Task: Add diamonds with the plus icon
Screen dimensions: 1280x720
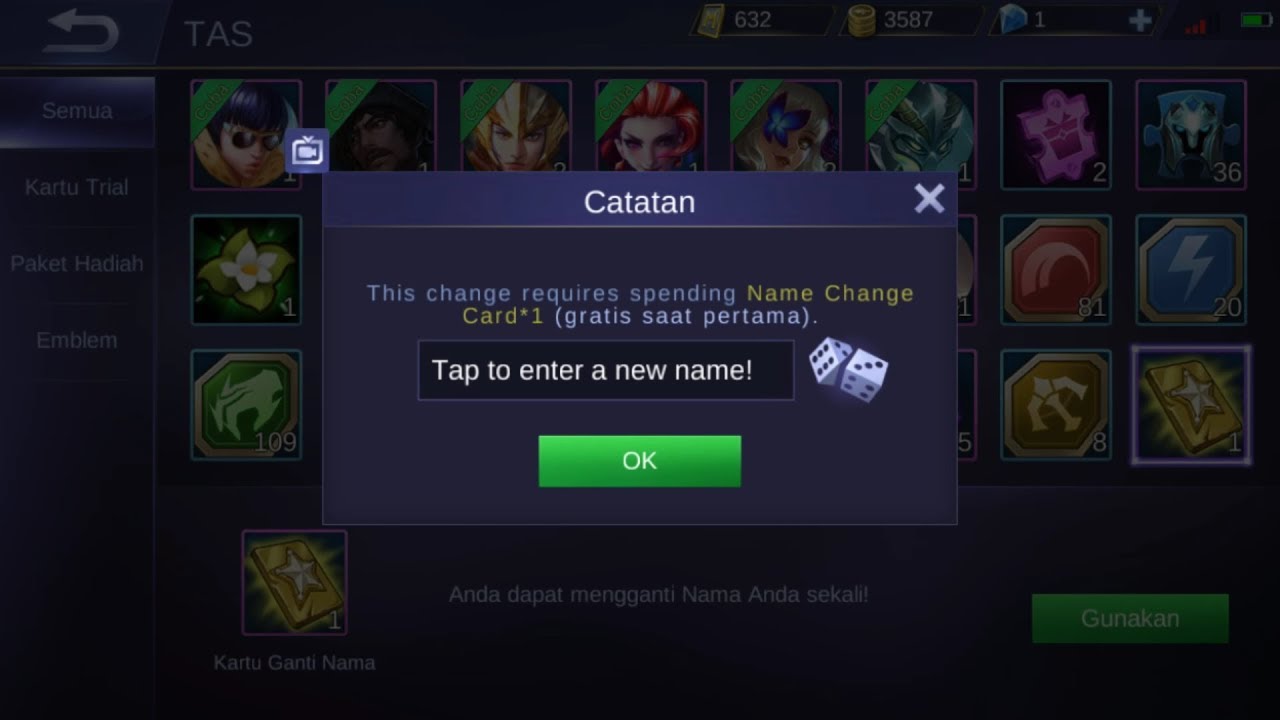Action: pos(1140,21)
